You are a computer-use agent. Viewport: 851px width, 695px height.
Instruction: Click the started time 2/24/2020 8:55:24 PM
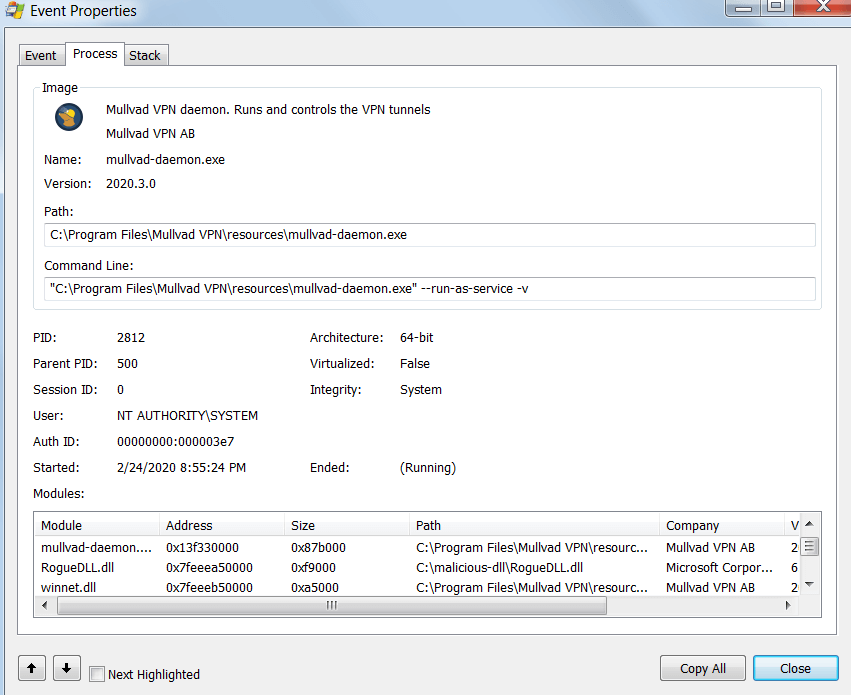(181, 468)
